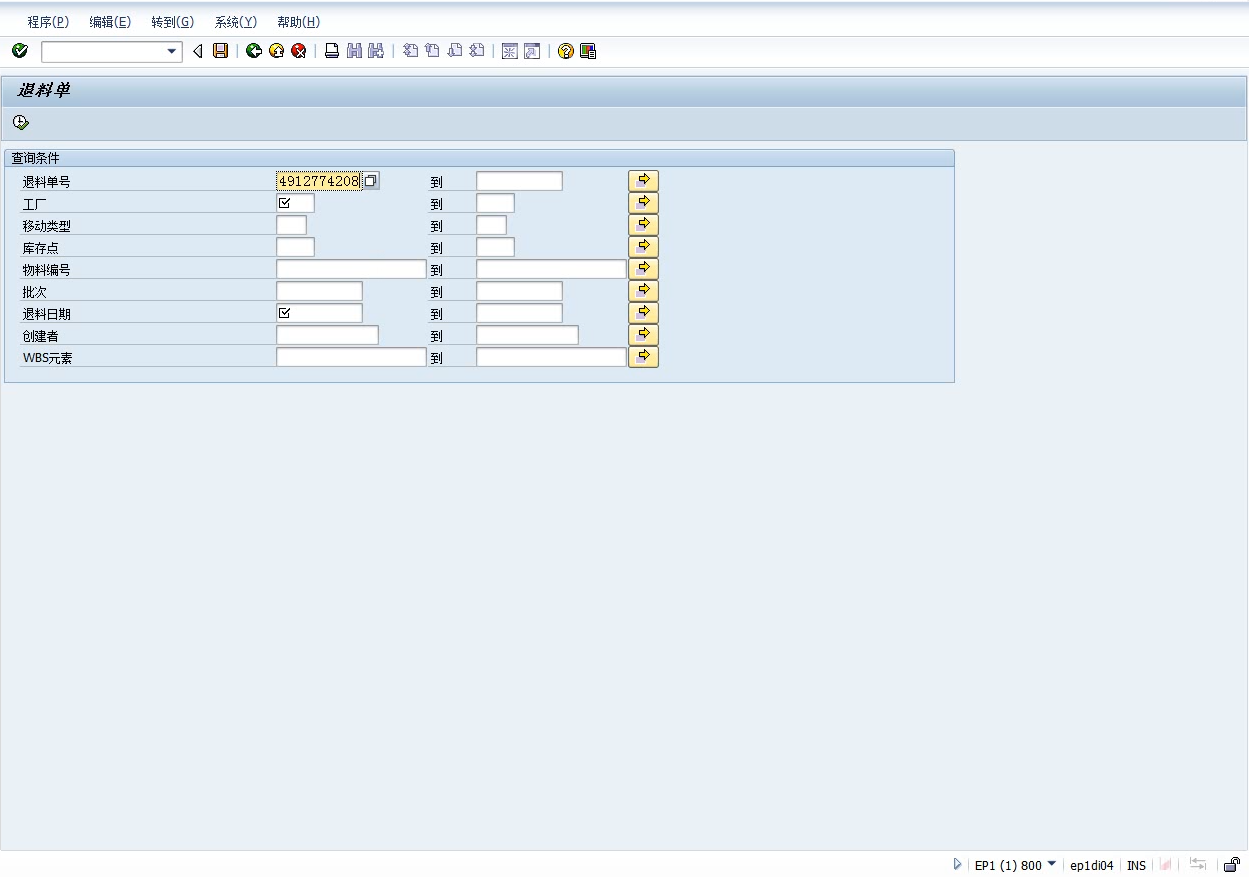Open the command field dropdown arrow
Image resolution: width=1249 pixels, height=877 pixels.
click(x=171, y=51)
